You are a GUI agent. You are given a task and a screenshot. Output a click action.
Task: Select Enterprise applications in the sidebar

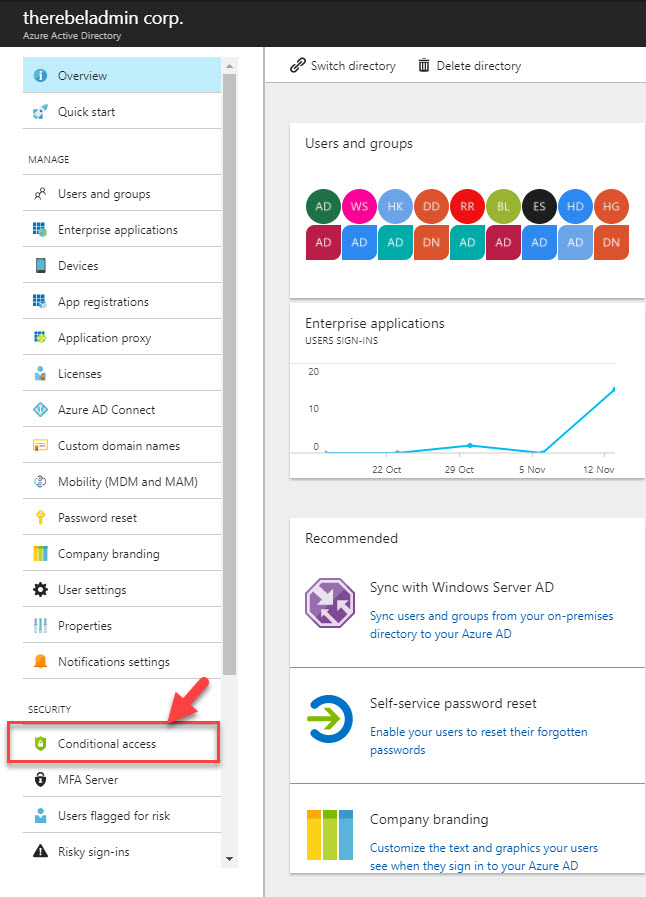click(122, 229)
